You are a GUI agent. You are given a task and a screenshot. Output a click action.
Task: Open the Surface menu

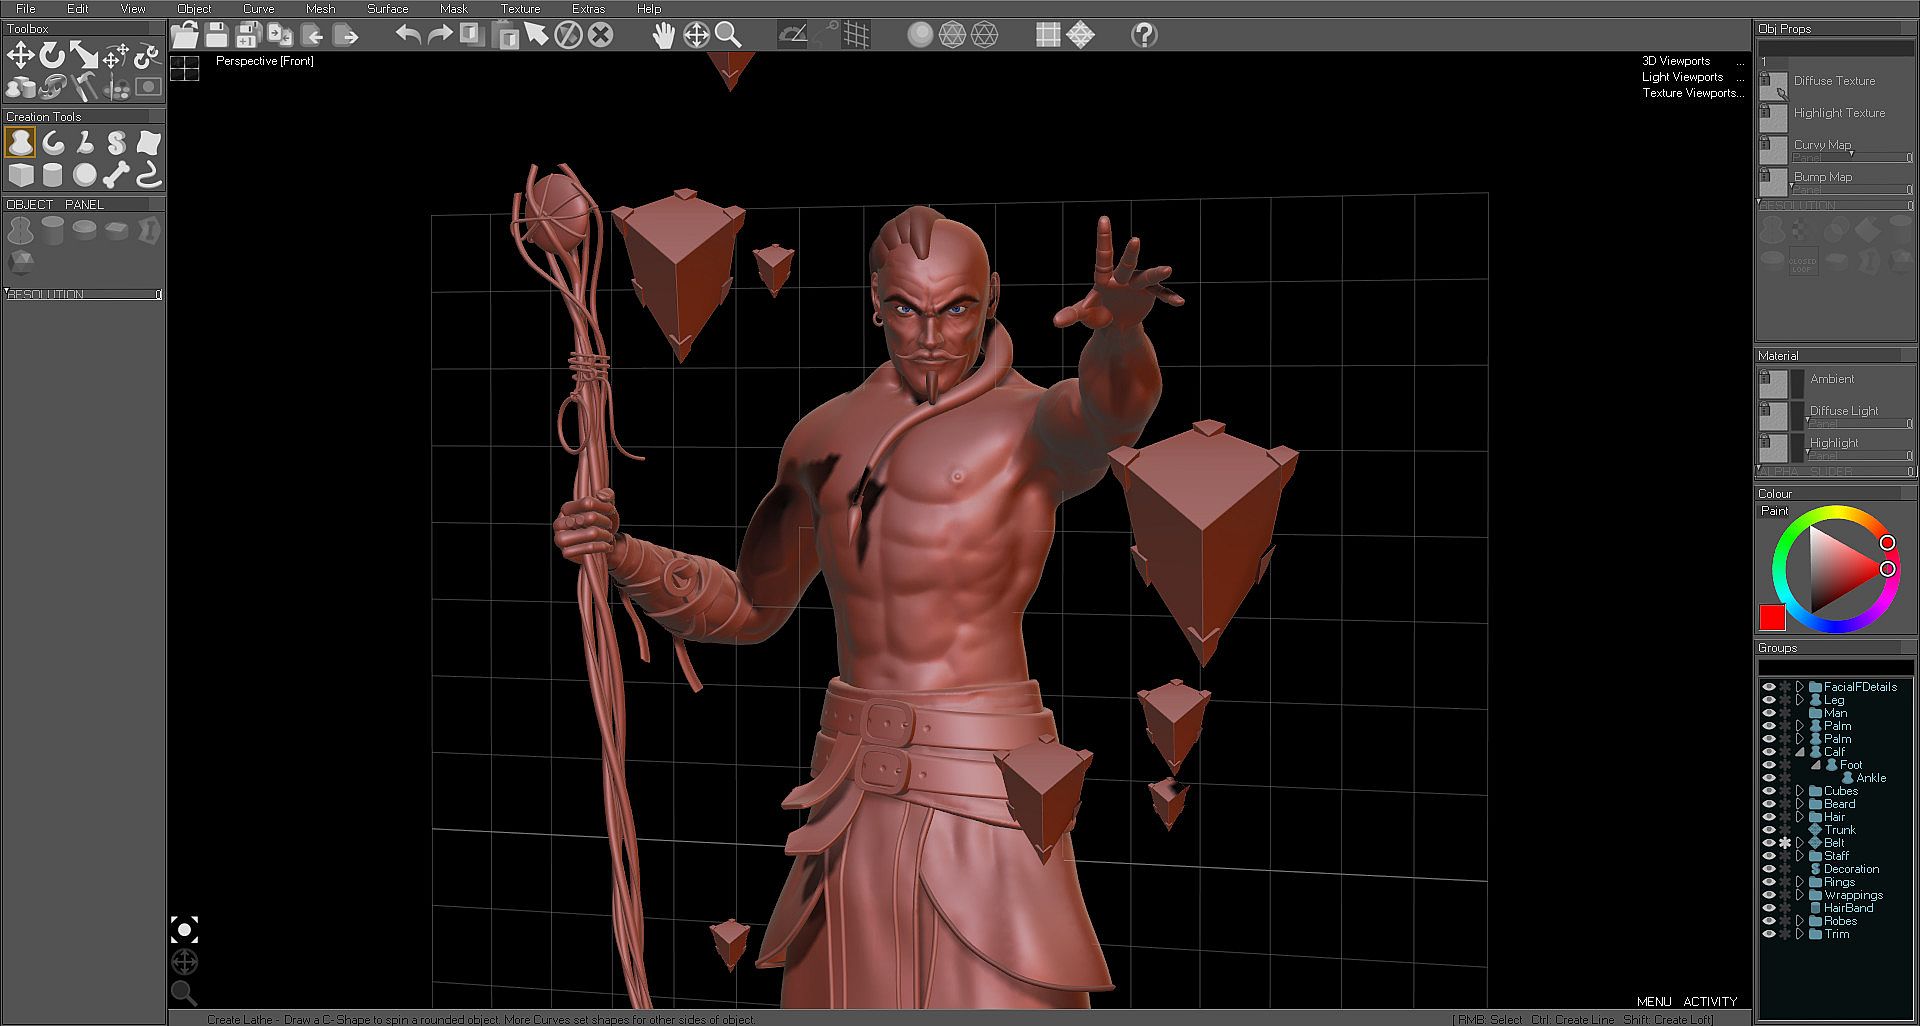tap(387, 9)
